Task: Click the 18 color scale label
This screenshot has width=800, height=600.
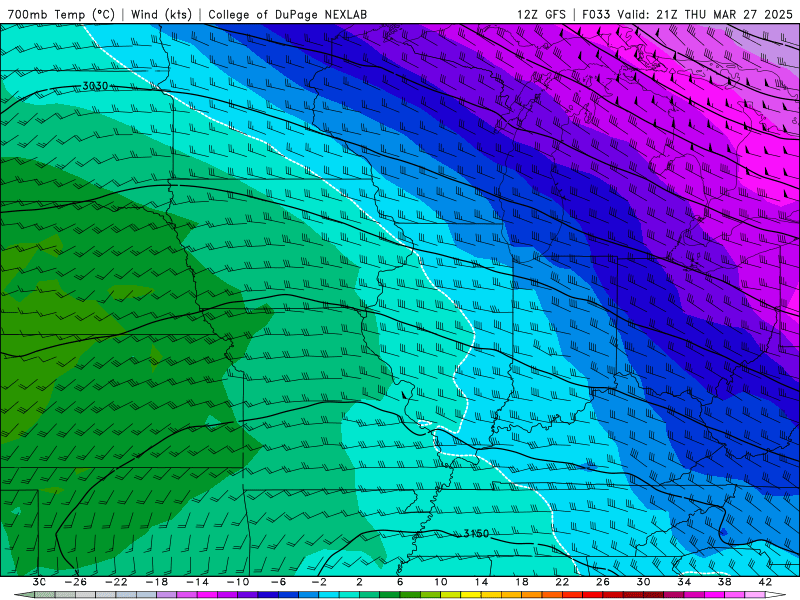Action: (521, 582)
